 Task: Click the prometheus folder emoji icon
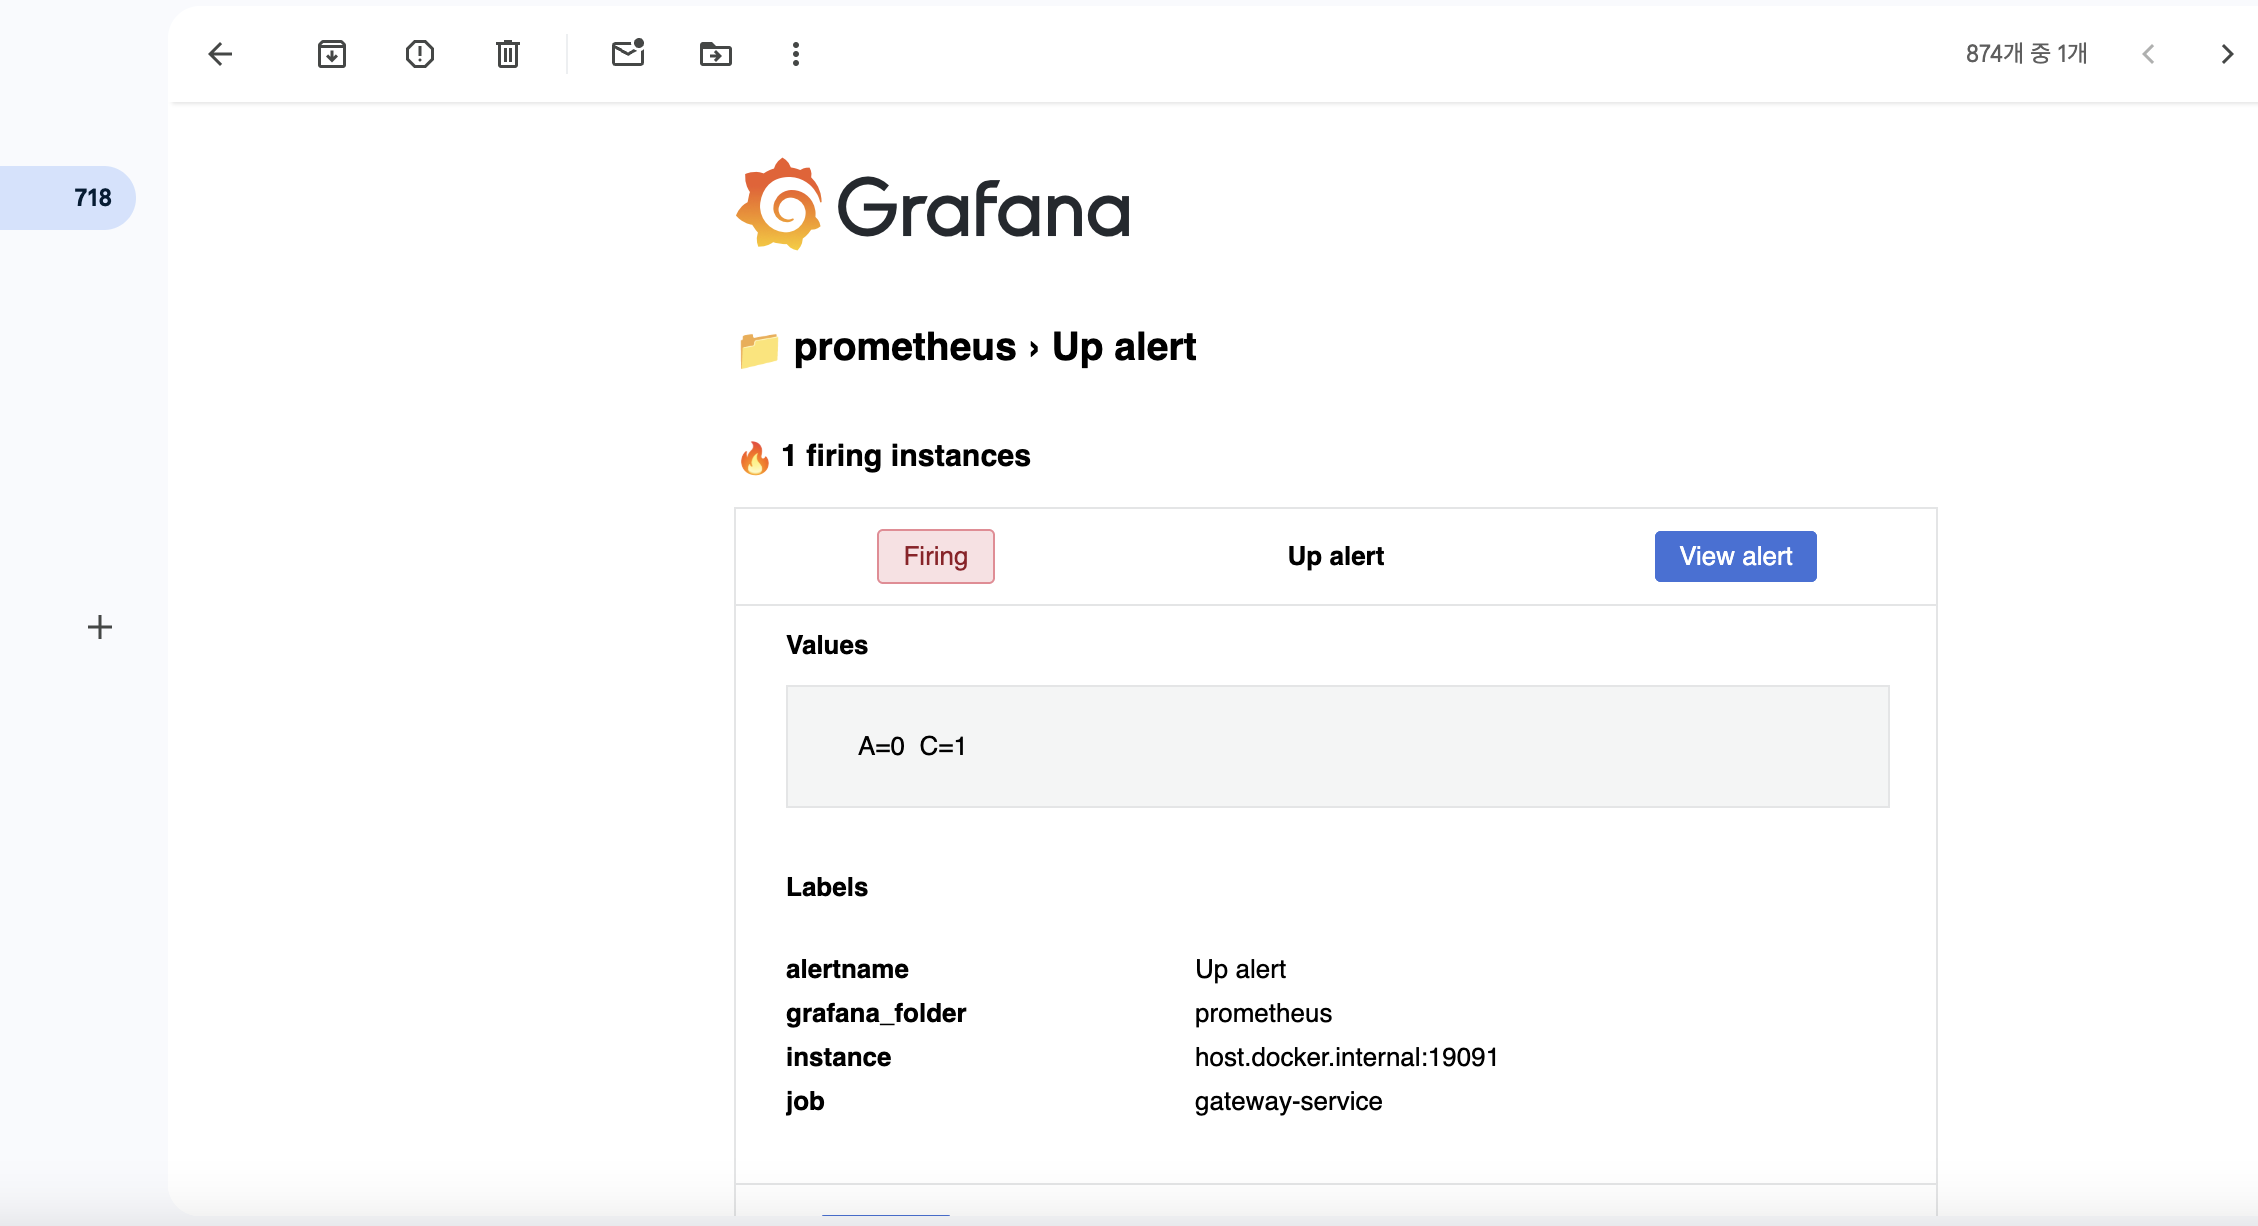click(x=759, y=350)
